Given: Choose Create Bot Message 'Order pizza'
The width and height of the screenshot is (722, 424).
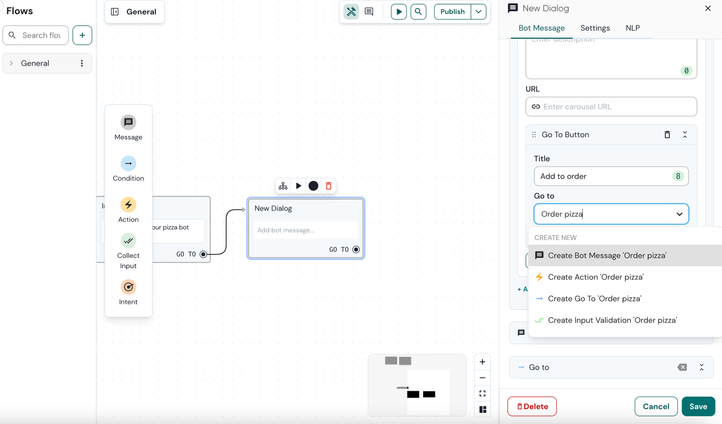Looking at the screenshot, I should coord(606,255).
